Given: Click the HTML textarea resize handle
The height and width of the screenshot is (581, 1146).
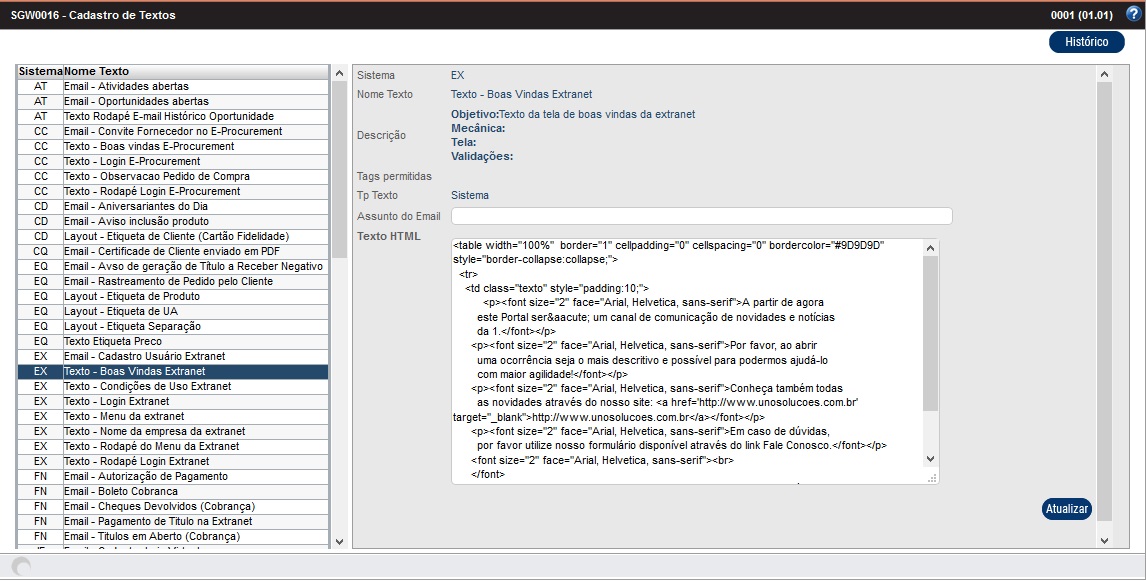Looking at the screenshot, I should pyautogui.click(x=932, y=479).
